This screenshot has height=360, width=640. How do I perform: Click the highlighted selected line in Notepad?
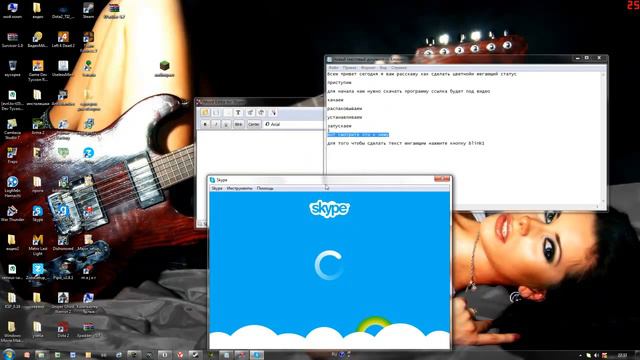[358, 135]
